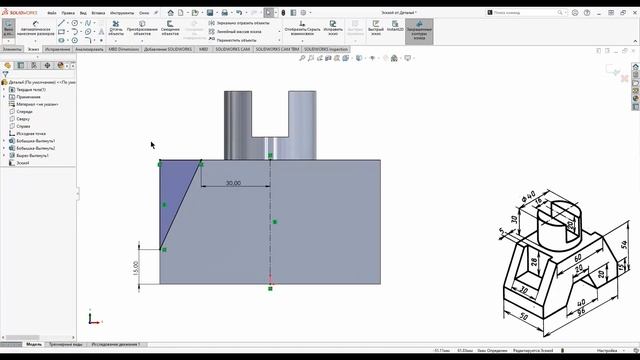Switch to the Анализировать ribbon tab
Screen dimensions: 640x360
click(x=89, y=49)
